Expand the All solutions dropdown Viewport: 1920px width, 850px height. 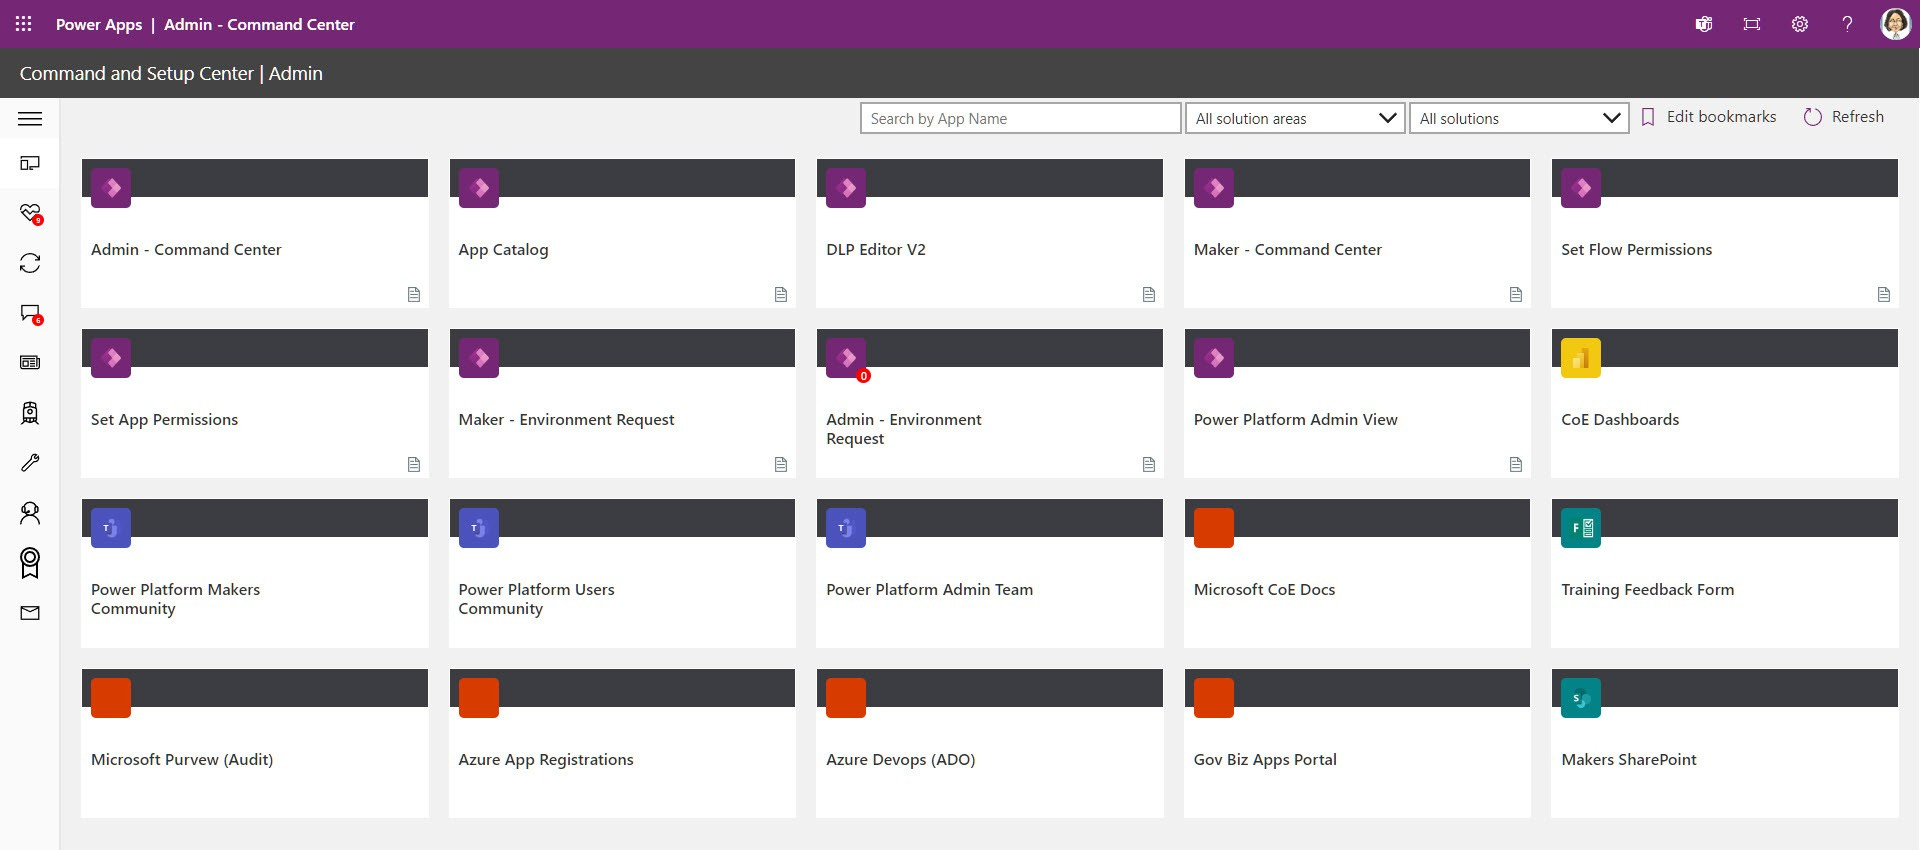coord(1519,118)
